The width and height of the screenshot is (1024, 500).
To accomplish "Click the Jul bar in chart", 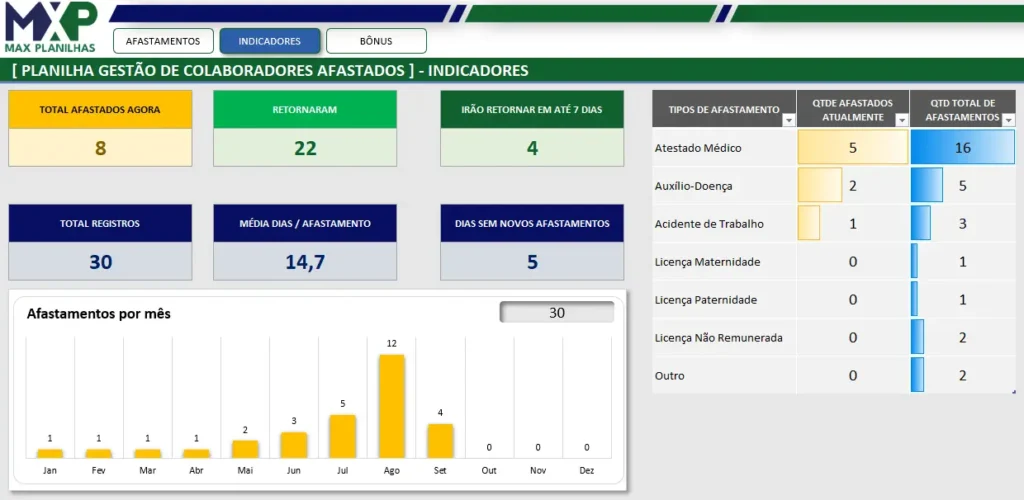I will coord(343,436).
